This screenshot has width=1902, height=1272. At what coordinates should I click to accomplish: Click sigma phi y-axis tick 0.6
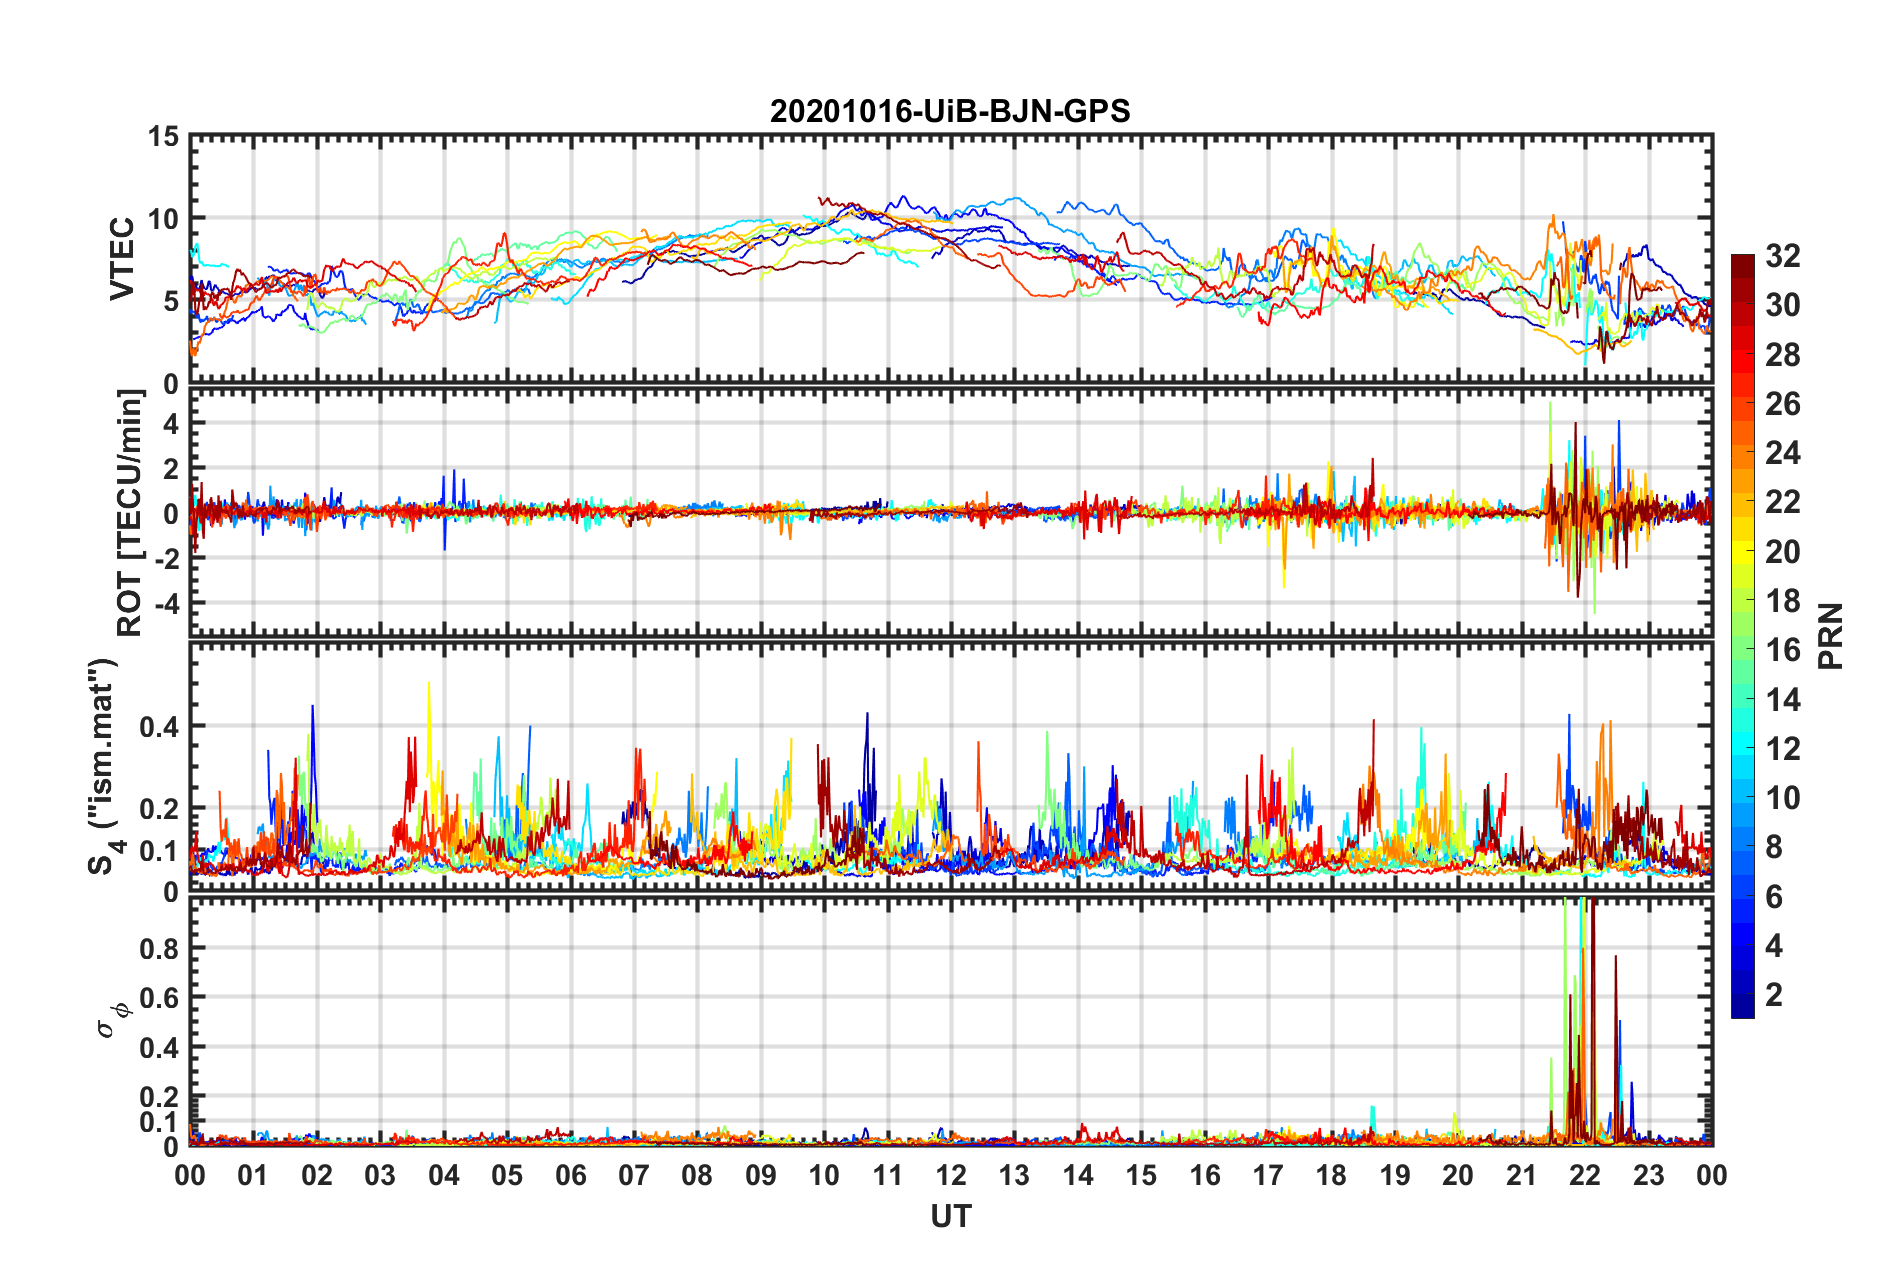[x=159, y=998]
